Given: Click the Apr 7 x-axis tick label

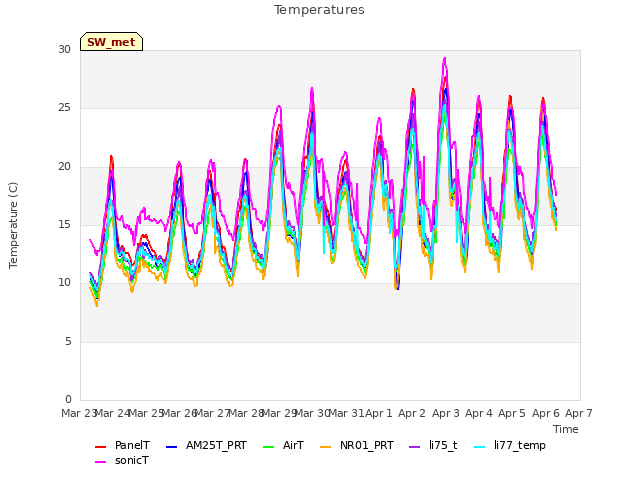Looking at the screenshot, I should click(579, 413).
